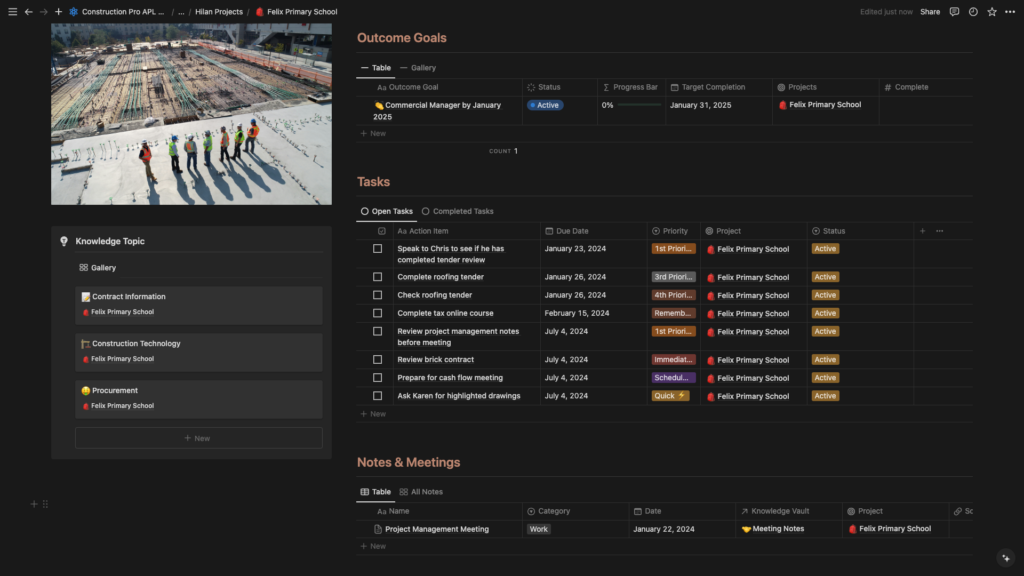Open the three-dot page options menu
Image resolution: width=1024 pixels, height=576 pixels.
pyautogui.click(x=1010, y=12)
